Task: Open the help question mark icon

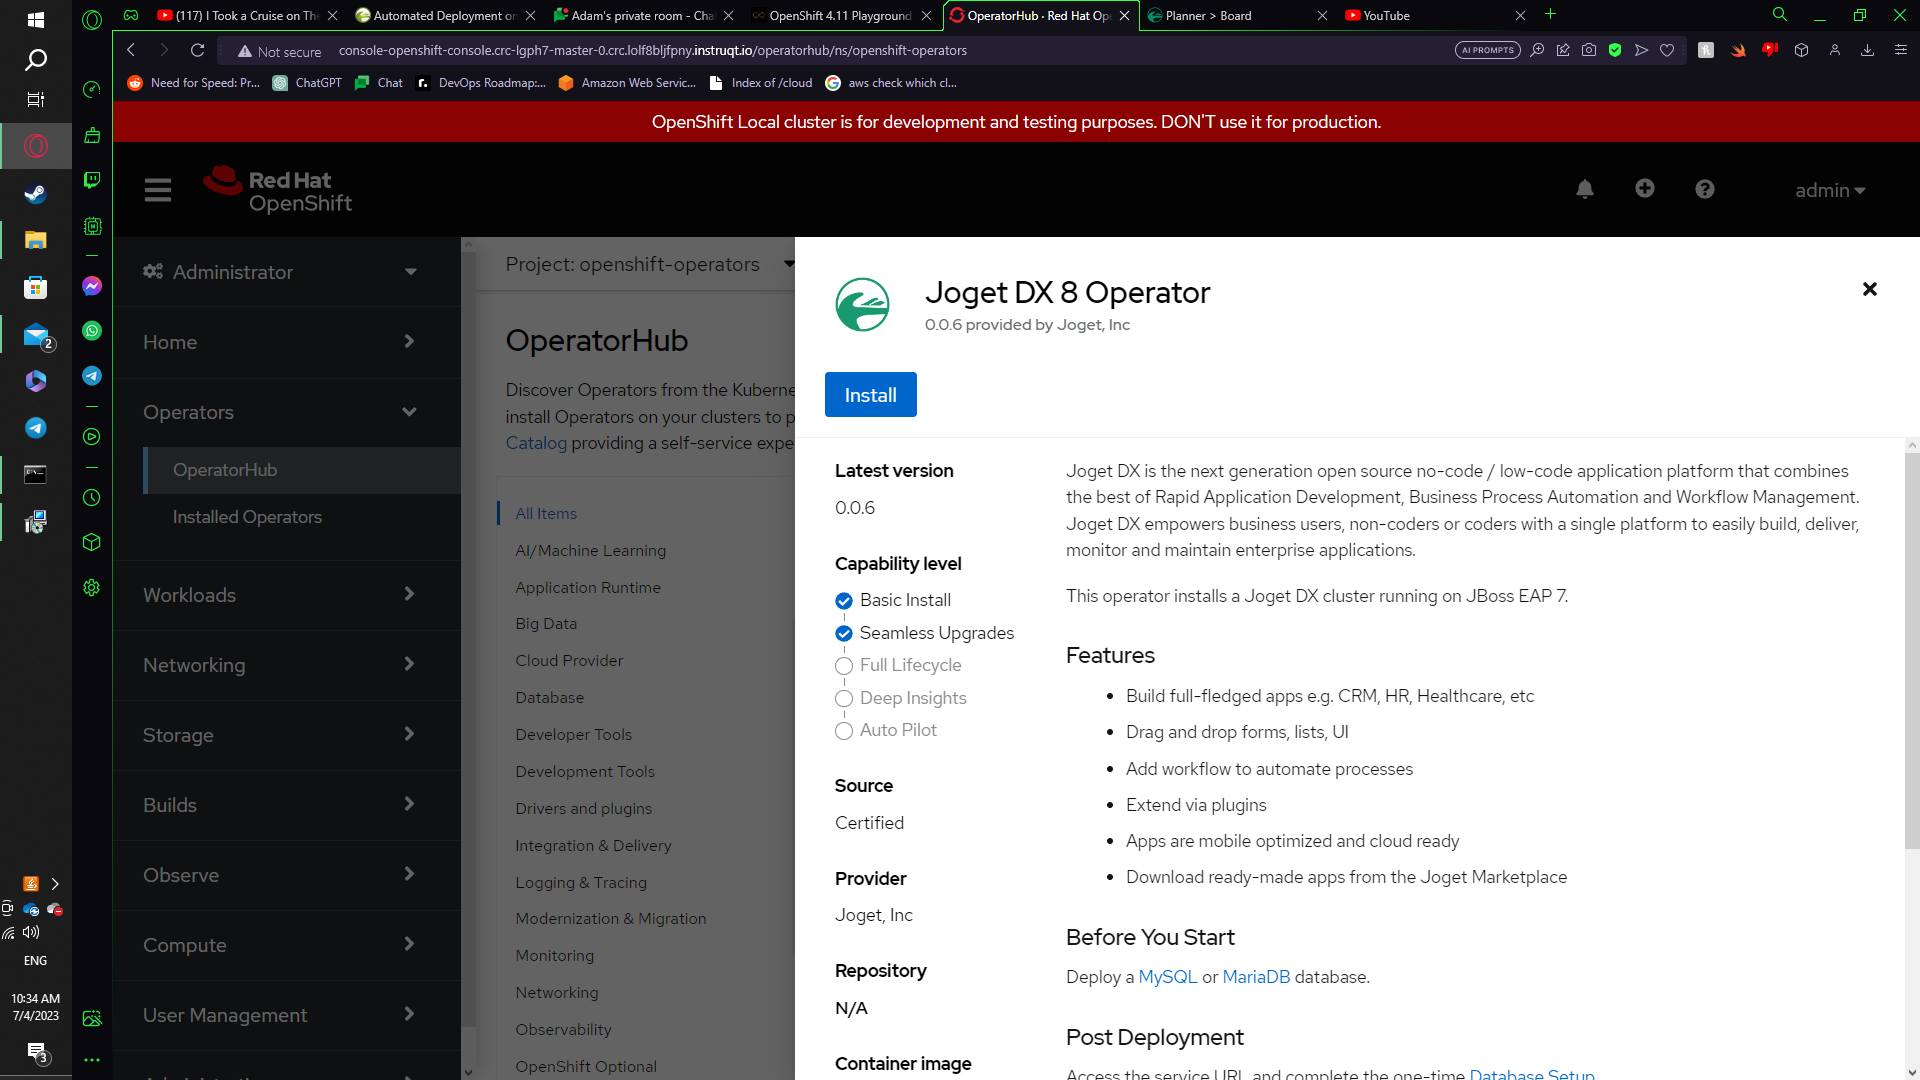Action: coord(1705,189)
